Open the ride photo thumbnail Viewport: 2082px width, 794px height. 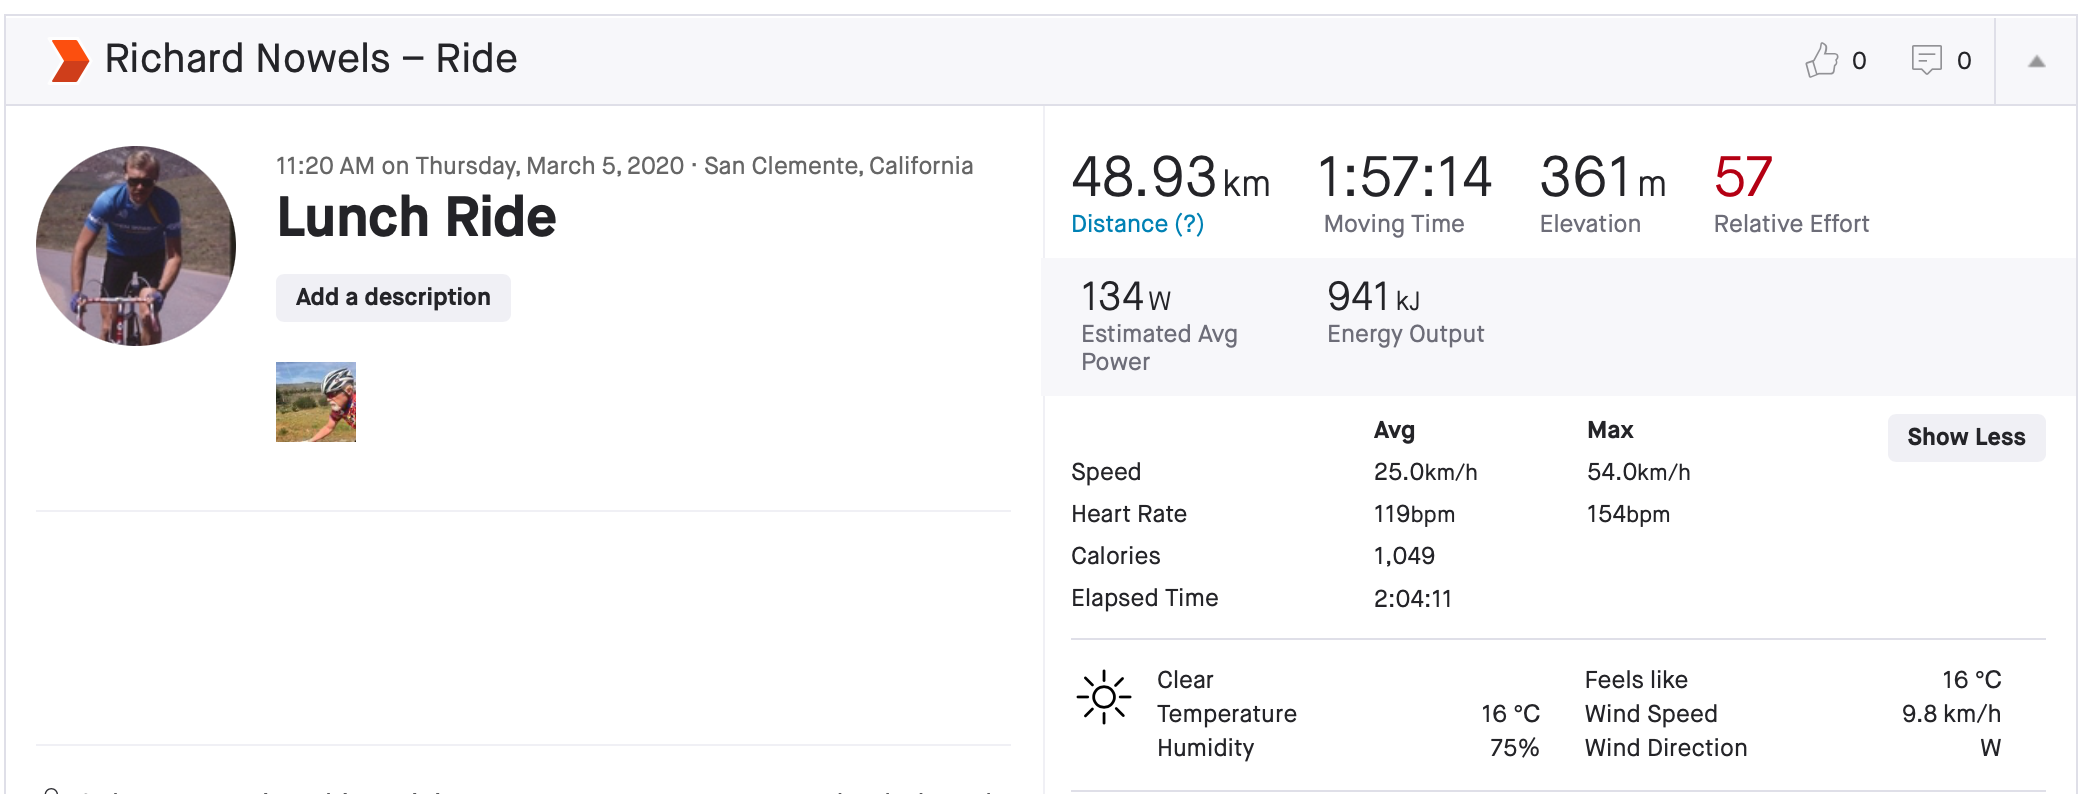pos(316,402)
